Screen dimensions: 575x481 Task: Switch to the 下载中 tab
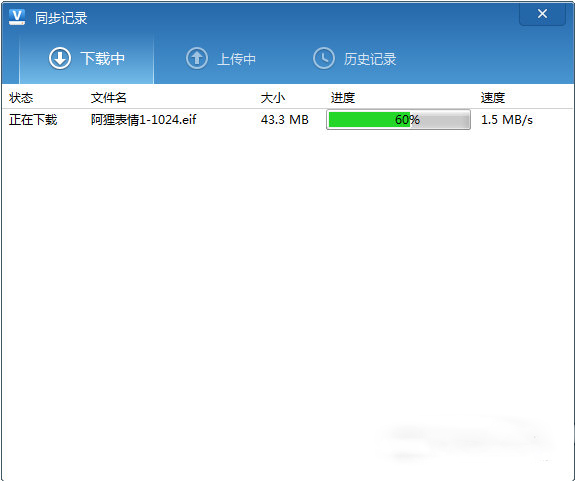(87, 59)
